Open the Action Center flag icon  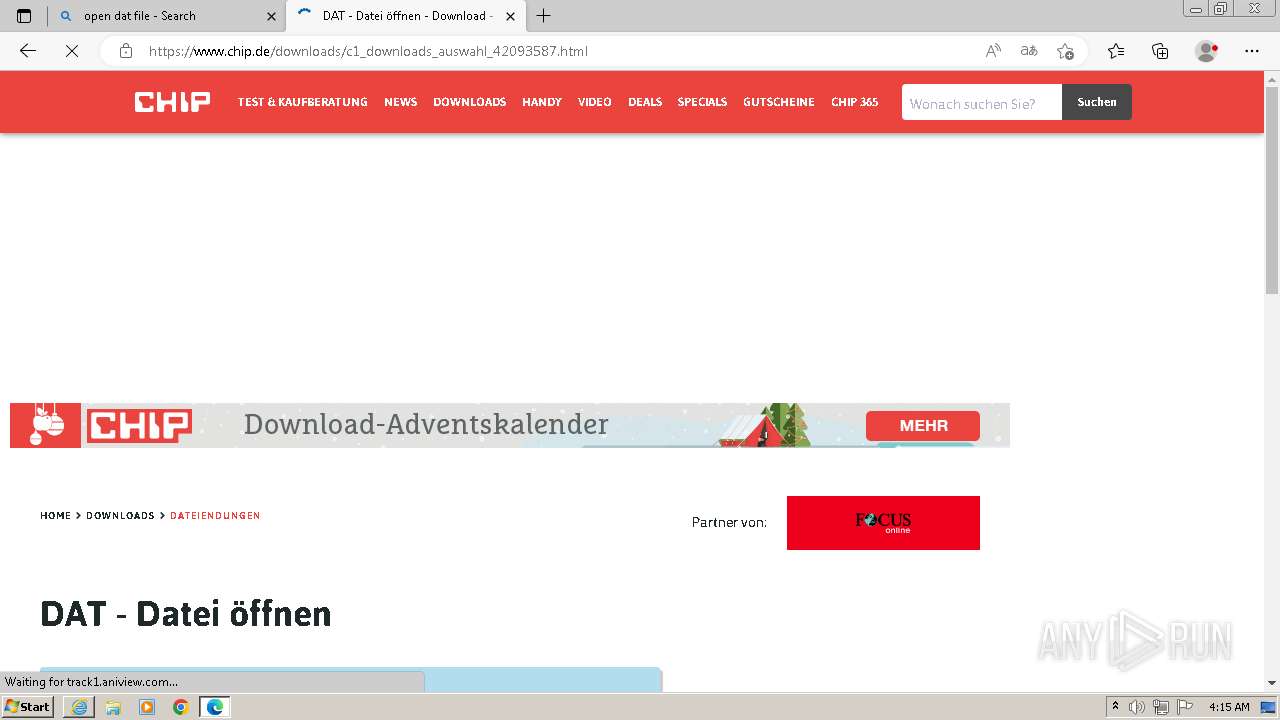point(1184,707)
